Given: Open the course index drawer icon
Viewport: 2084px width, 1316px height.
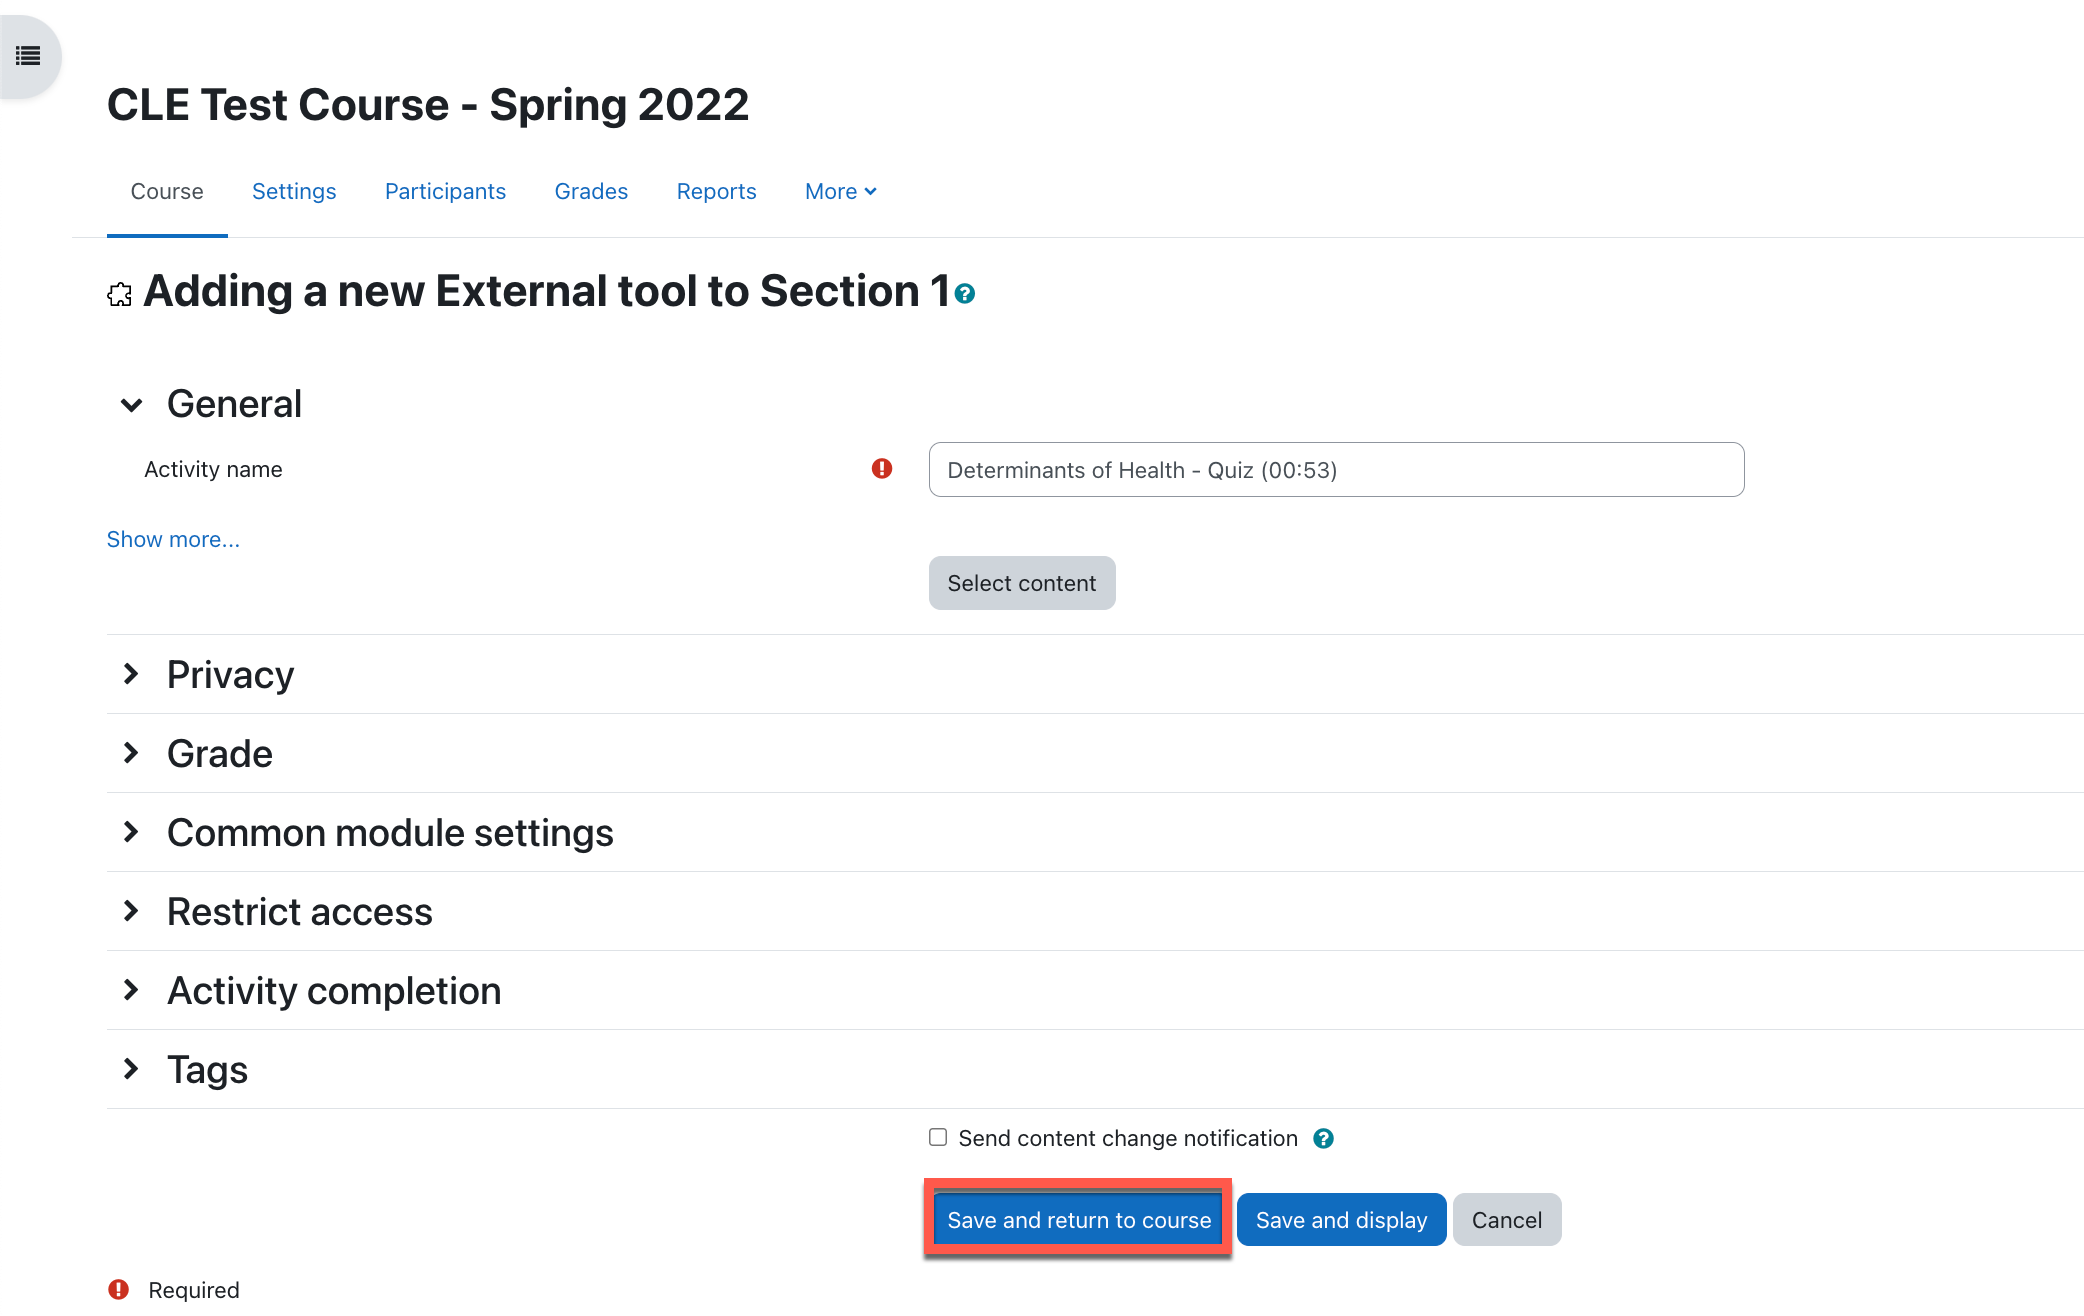Looking at the screenshot, I should pos(28,56).
